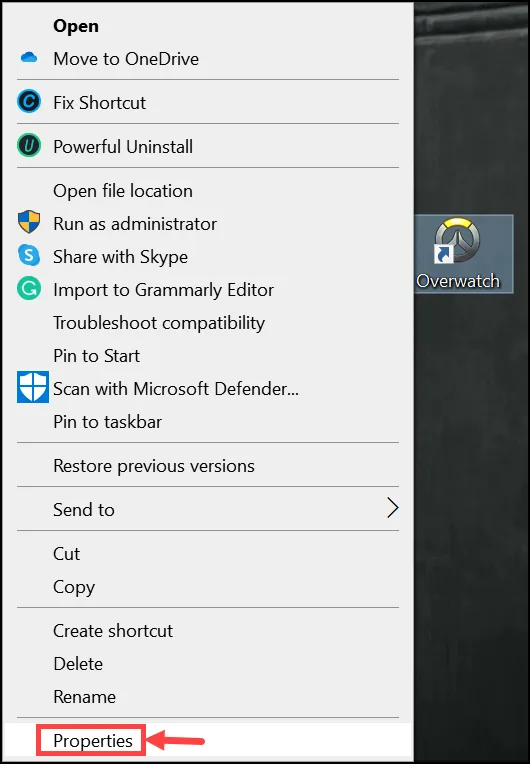Image resolution: width=530 pixels, height=764 pixels.
Task: Choose Cut from the menu
Action: pos(208,554)
